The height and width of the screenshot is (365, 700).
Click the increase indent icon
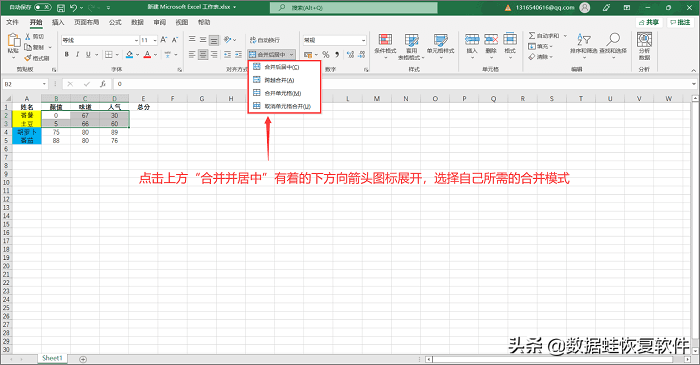(x=238, y=54)
